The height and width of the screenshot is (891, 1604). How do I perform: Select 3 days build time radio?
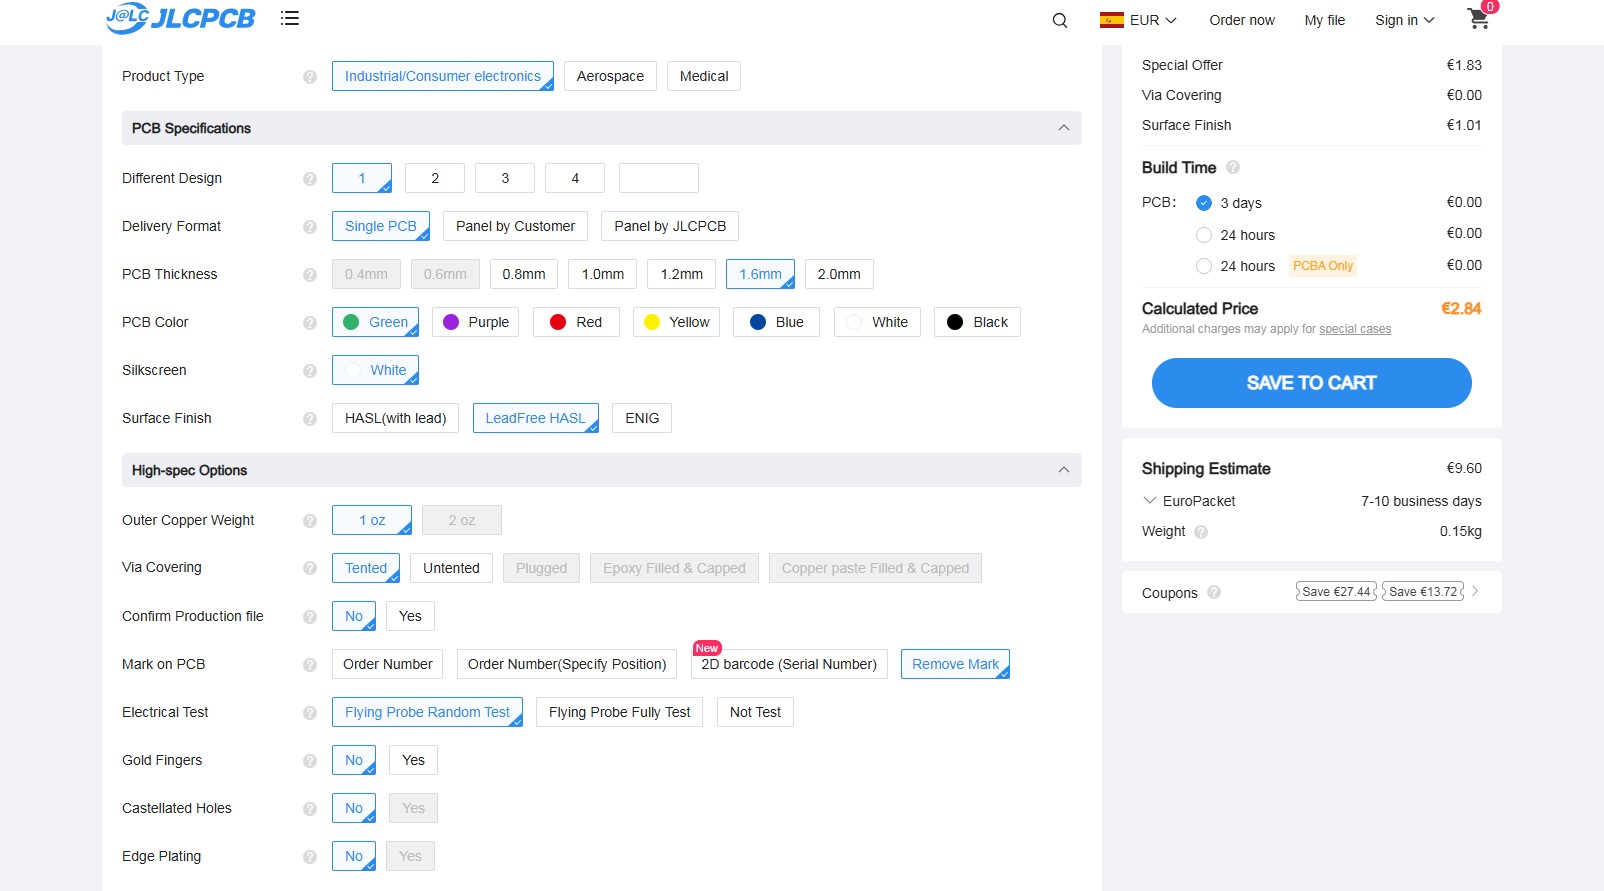[1204, 203]
